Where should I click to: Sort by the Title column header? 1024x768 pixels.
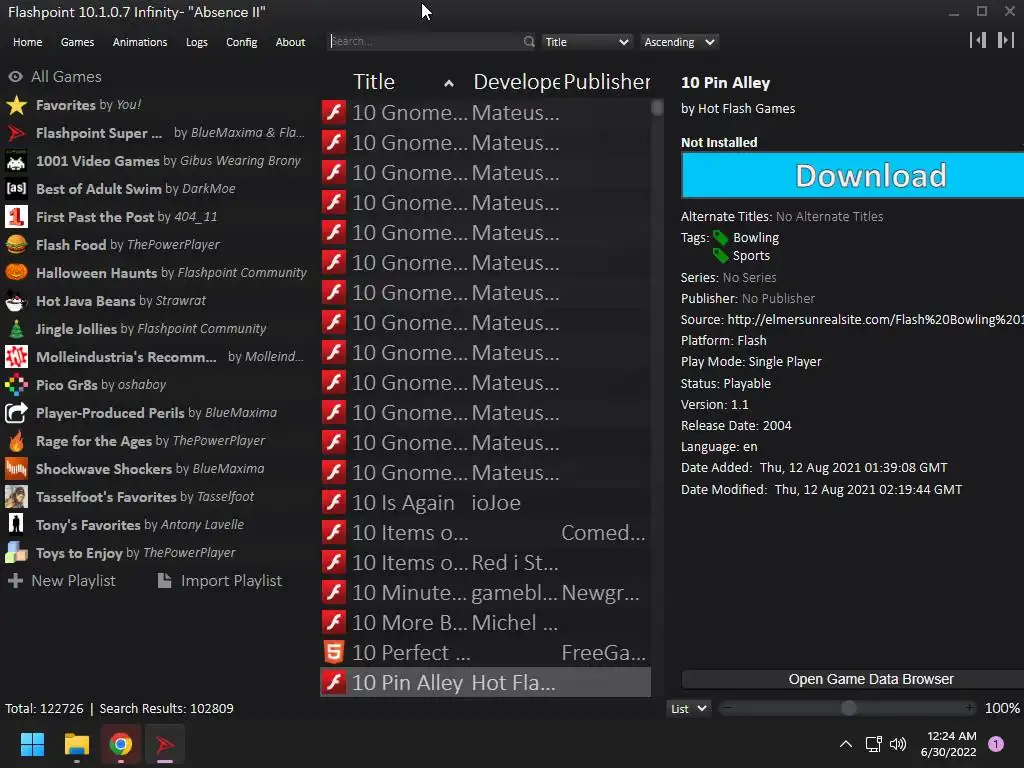click(x=404, y=82)
